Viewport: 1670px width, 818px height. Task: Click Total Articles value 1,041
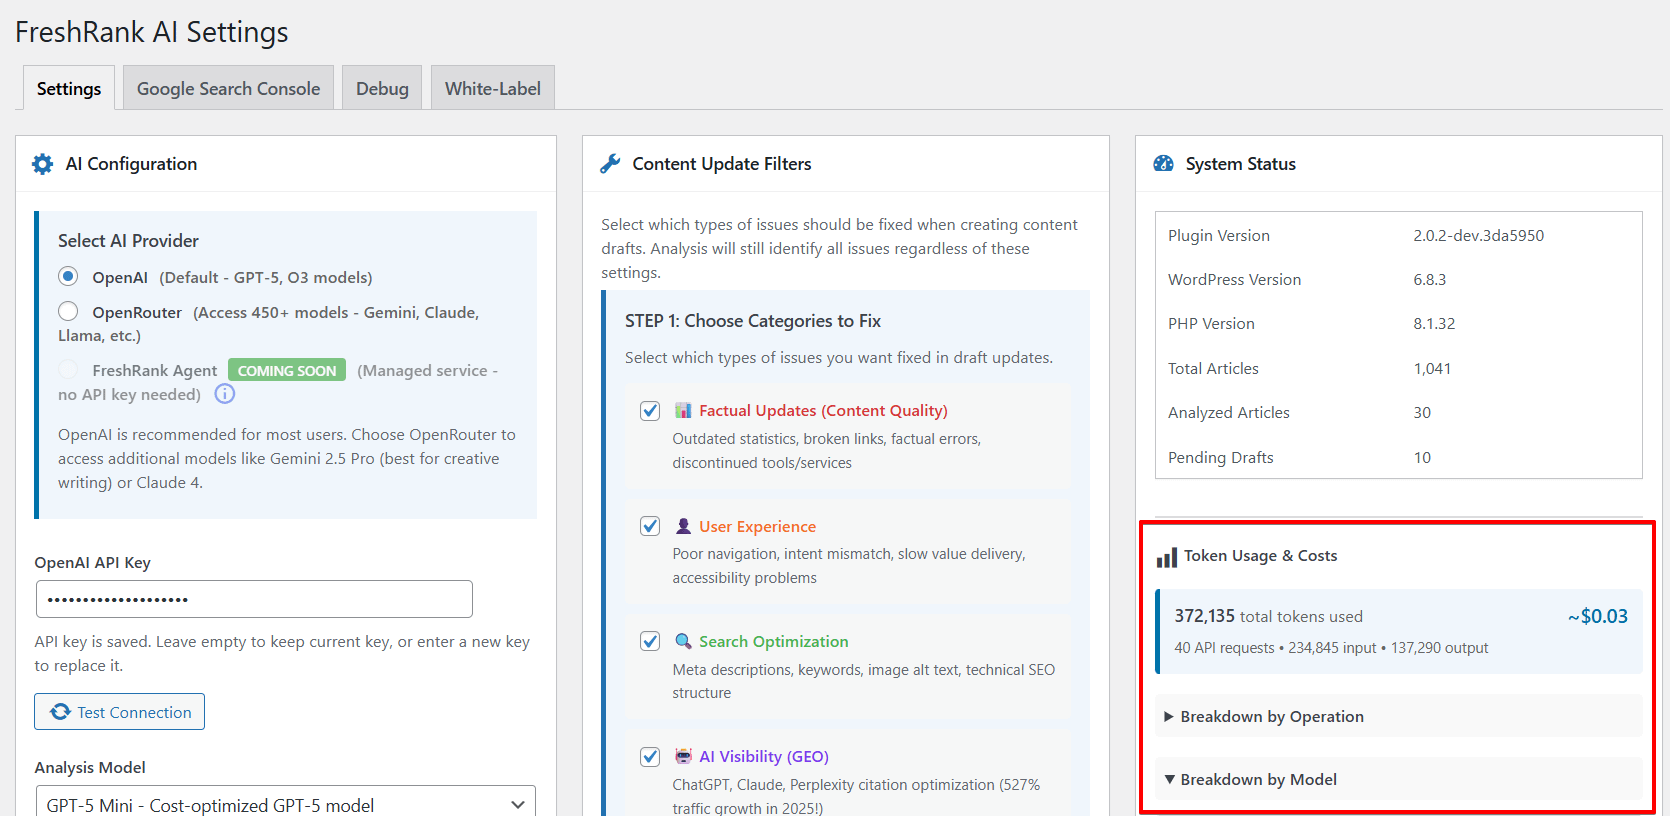1432,368
